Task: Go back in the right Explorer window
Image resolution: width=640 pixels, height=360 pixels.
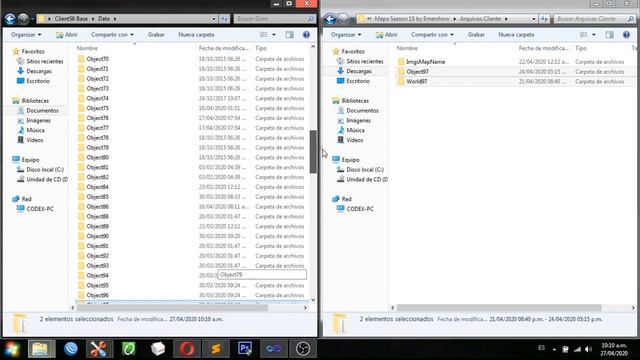Action: 330,19
